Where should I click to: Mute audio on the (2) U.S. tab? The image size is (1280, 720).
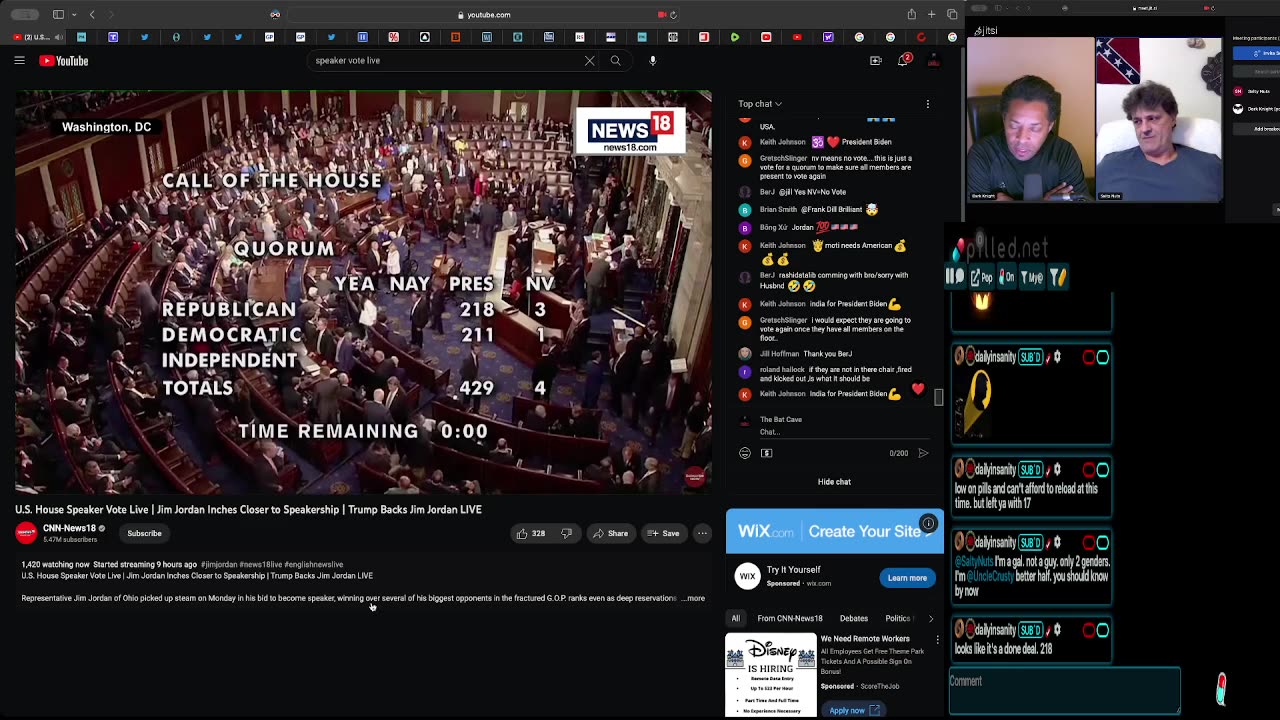point(58,37)
